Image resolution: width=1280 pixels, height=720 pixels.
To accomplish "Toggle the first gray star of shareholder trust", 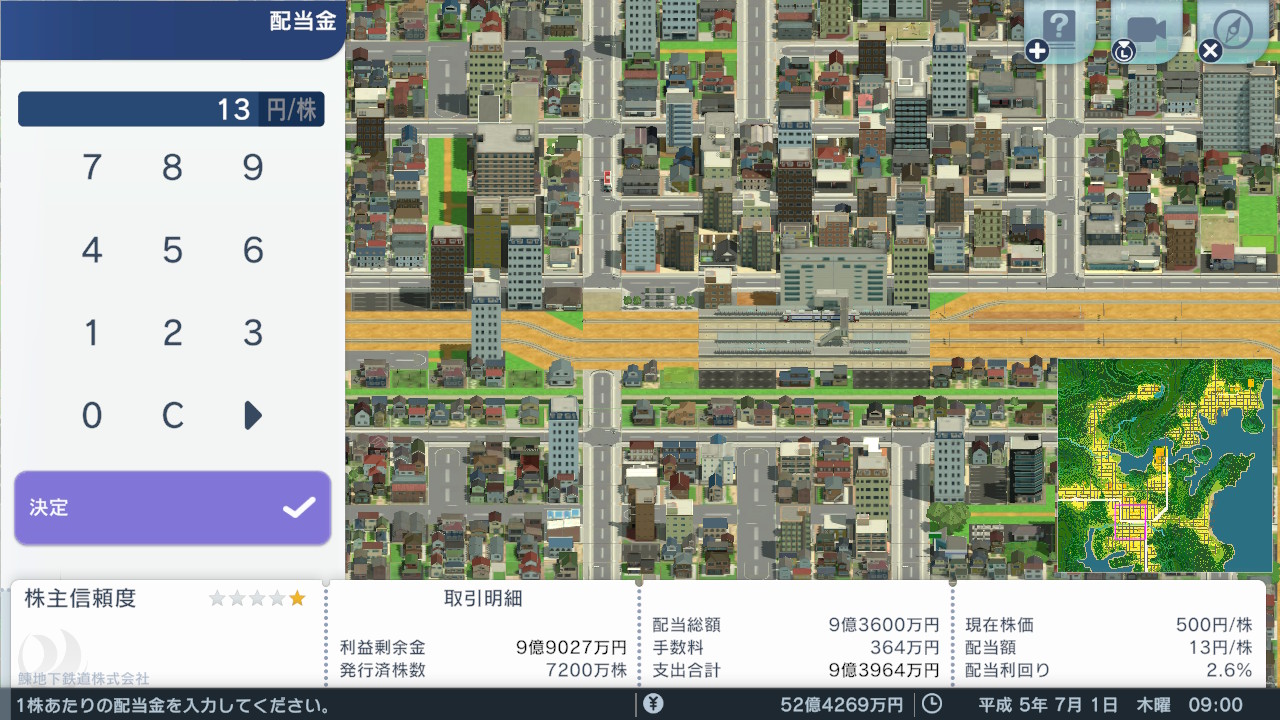I will click(215, 597).
